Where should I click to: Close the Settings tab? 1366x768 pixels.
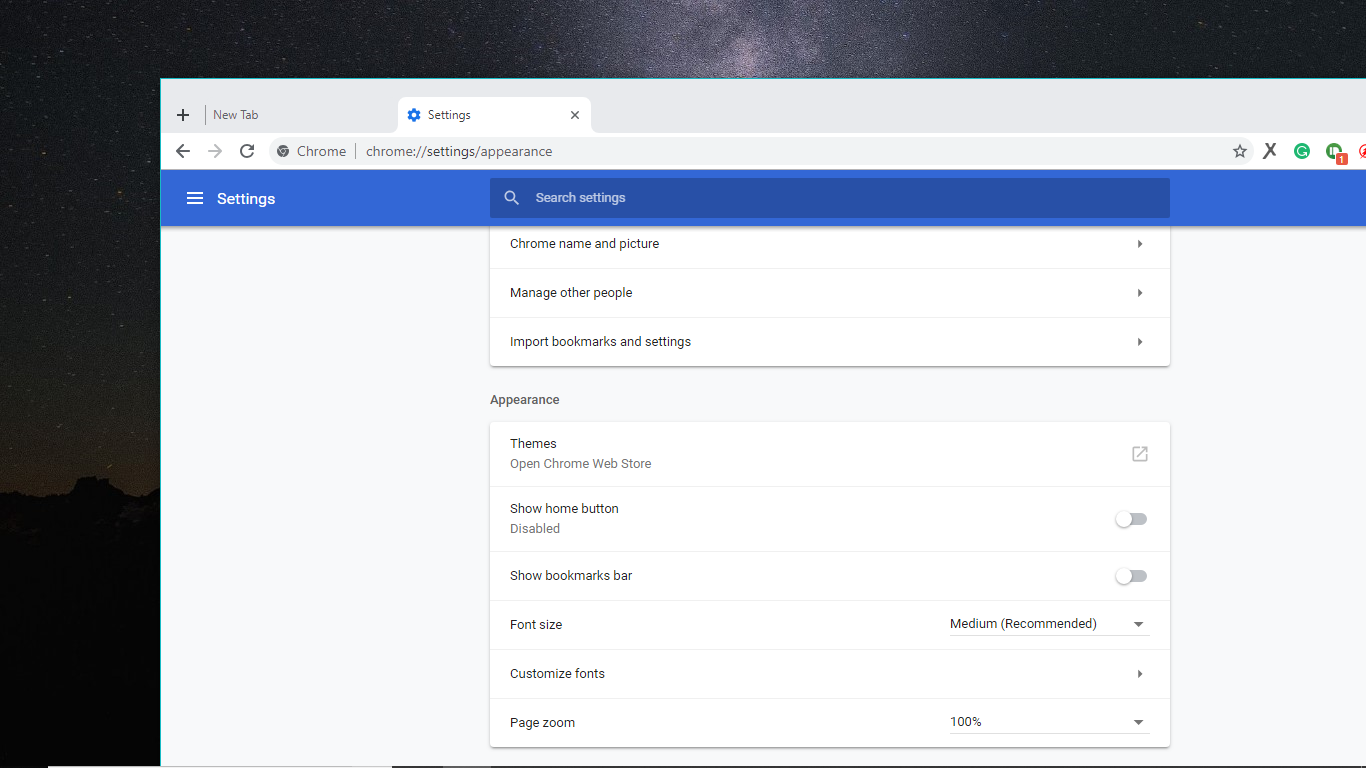575,115
